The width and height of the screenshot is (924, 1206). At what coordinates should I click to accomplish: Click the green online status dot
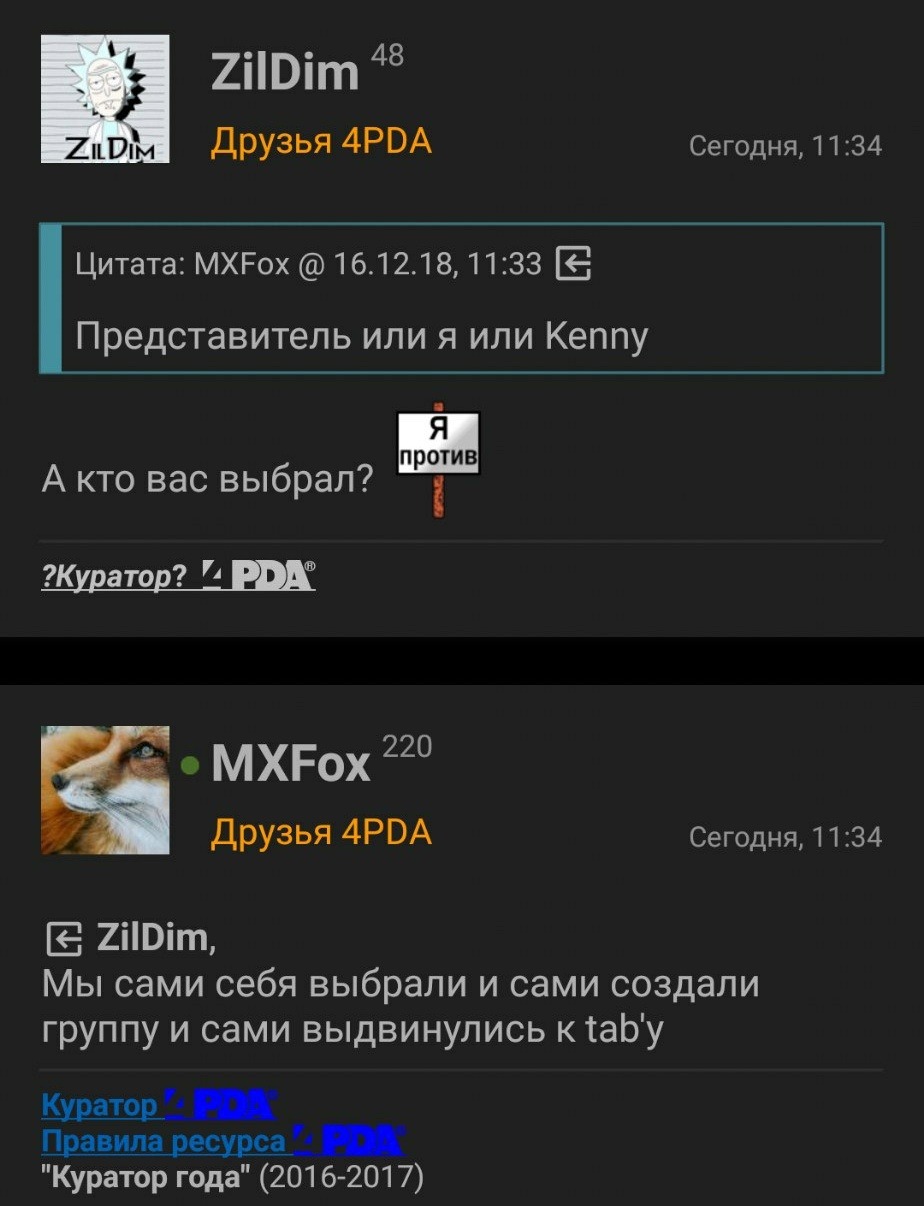190,767
